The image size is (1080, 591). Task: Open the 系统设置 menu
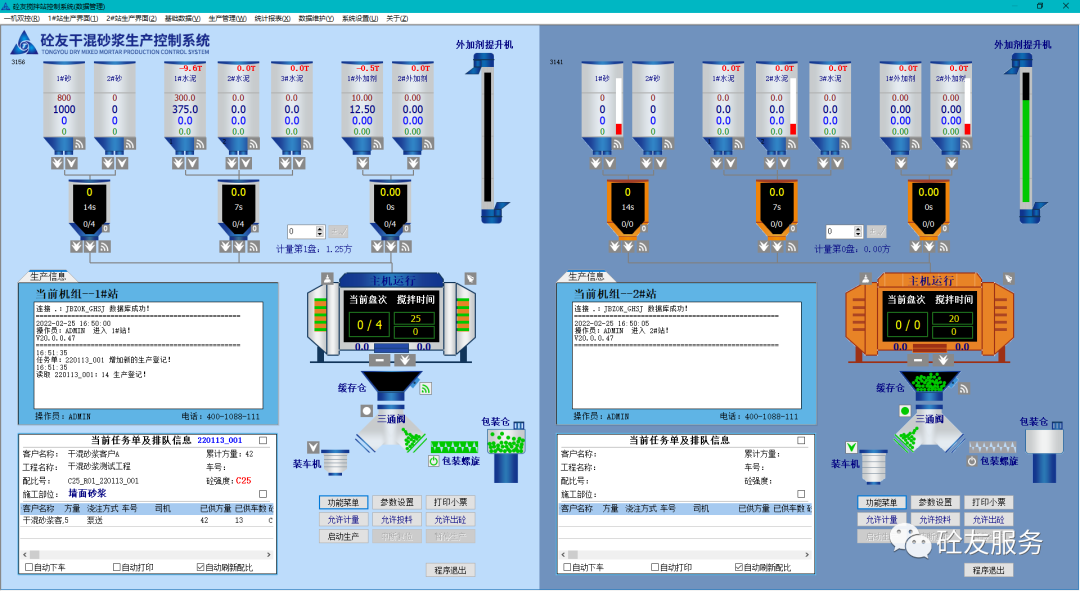359,18
